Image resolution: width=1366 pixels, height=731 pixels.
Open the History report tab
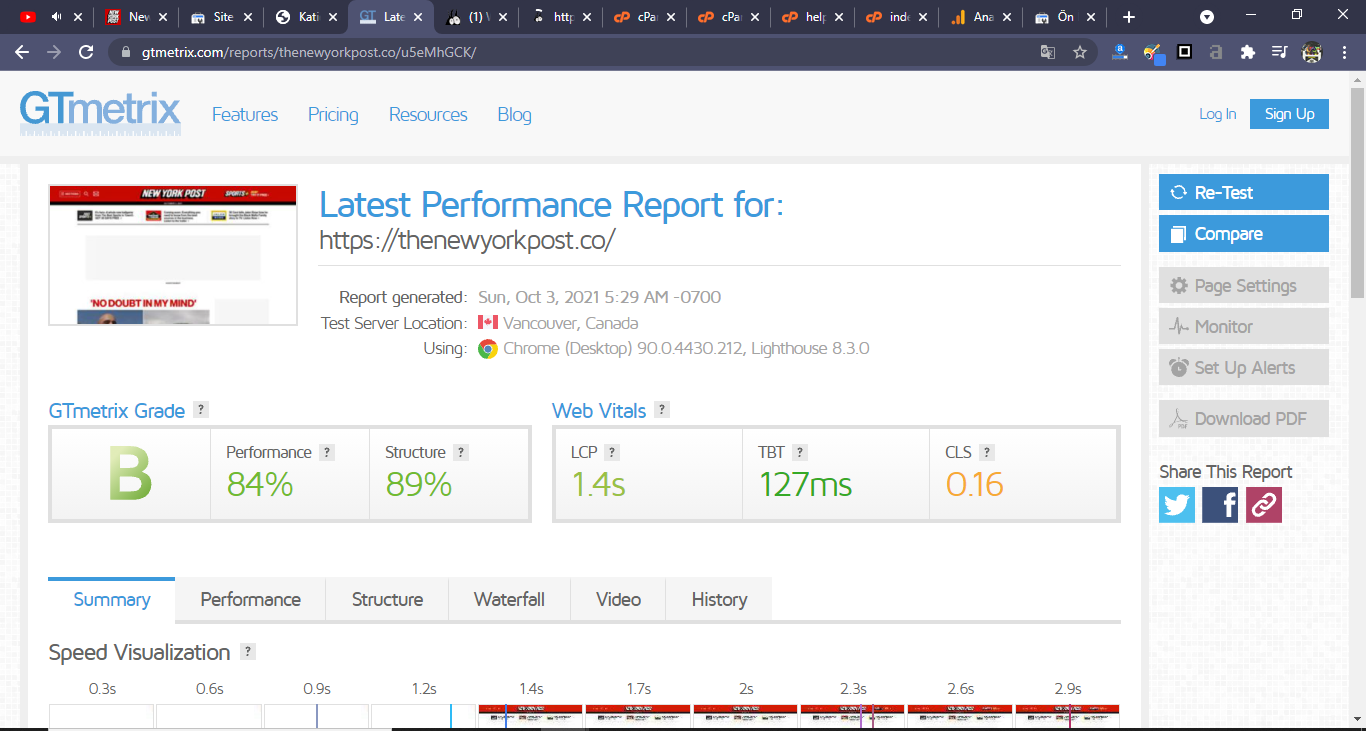click(719, 600)
